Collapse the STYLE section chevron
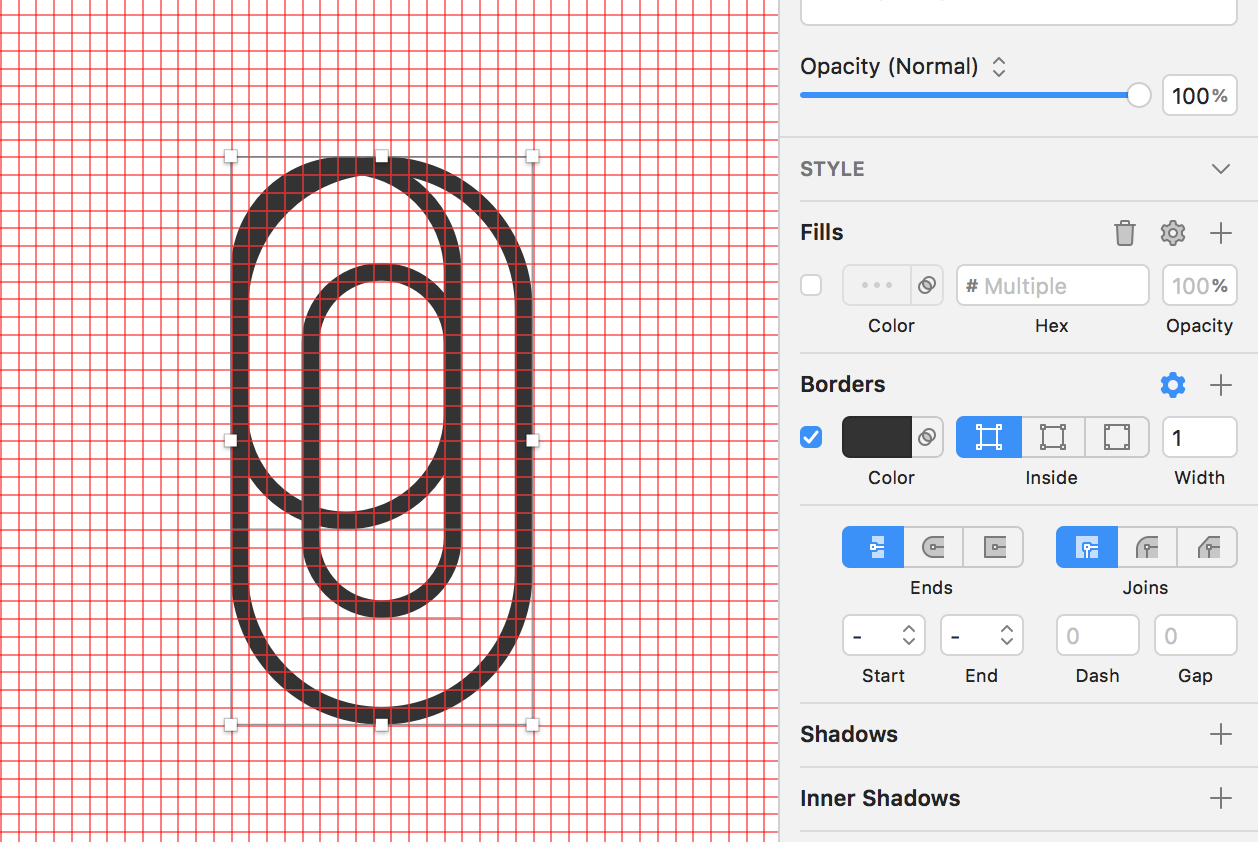The width and height of the screenshot is (1258, 842). (1221, 169)
